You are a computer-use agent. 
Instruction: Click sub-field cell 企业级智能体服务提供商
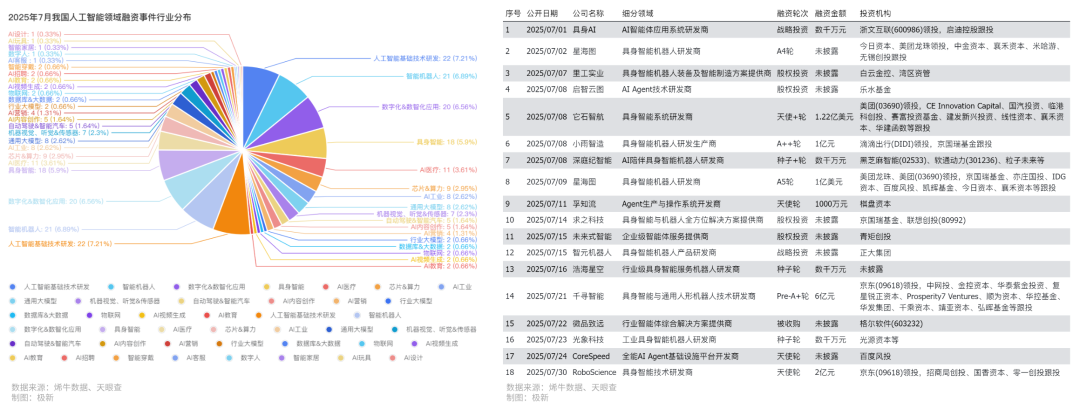coord(665,236)
